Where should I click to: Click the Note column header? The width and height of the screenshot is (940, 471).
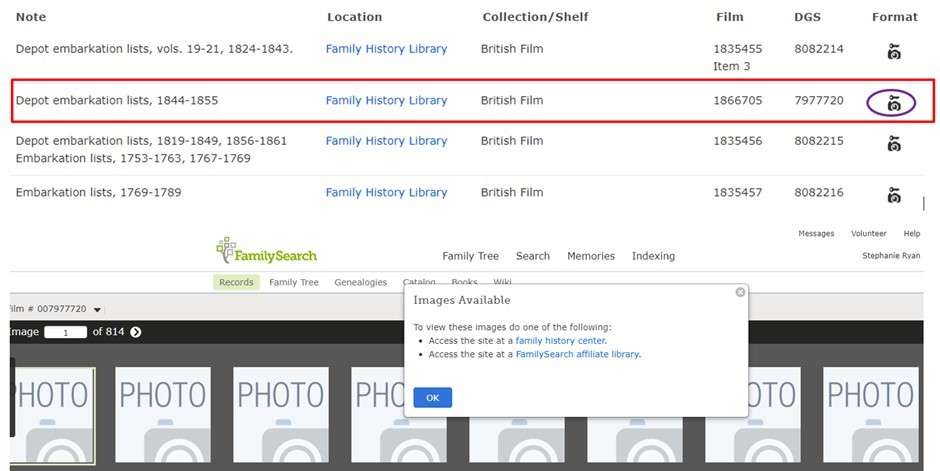point(31,17)
